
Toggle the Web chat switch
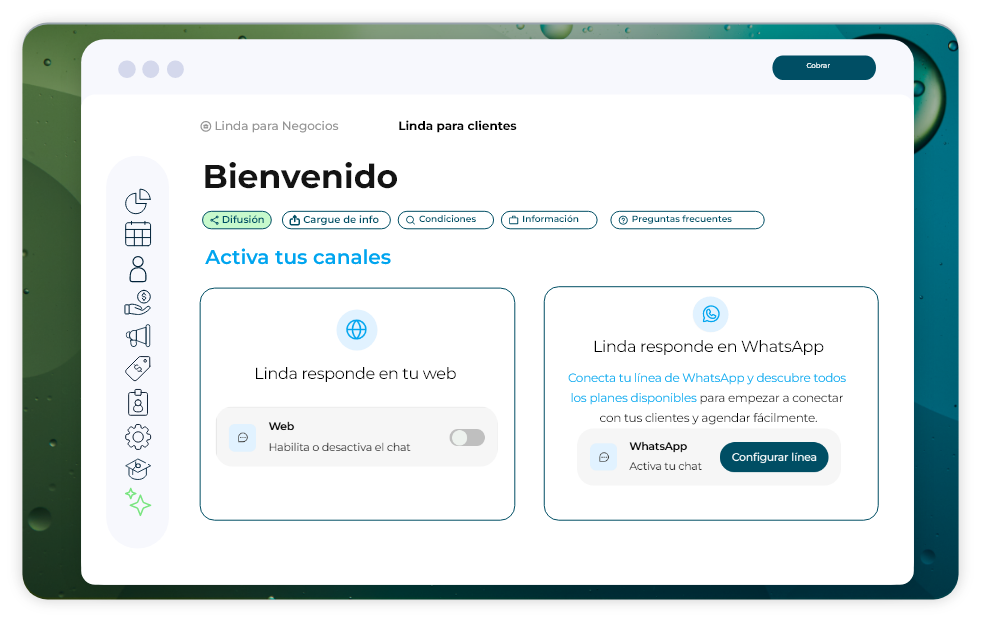467,437
